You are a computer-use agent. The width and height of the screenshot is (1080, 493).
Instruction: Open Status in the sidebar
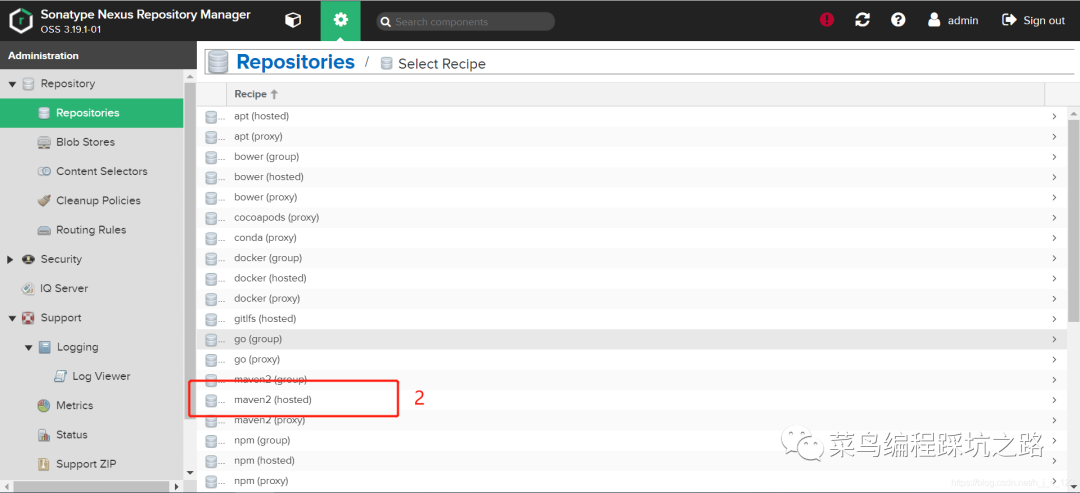[x=92, y=435]
